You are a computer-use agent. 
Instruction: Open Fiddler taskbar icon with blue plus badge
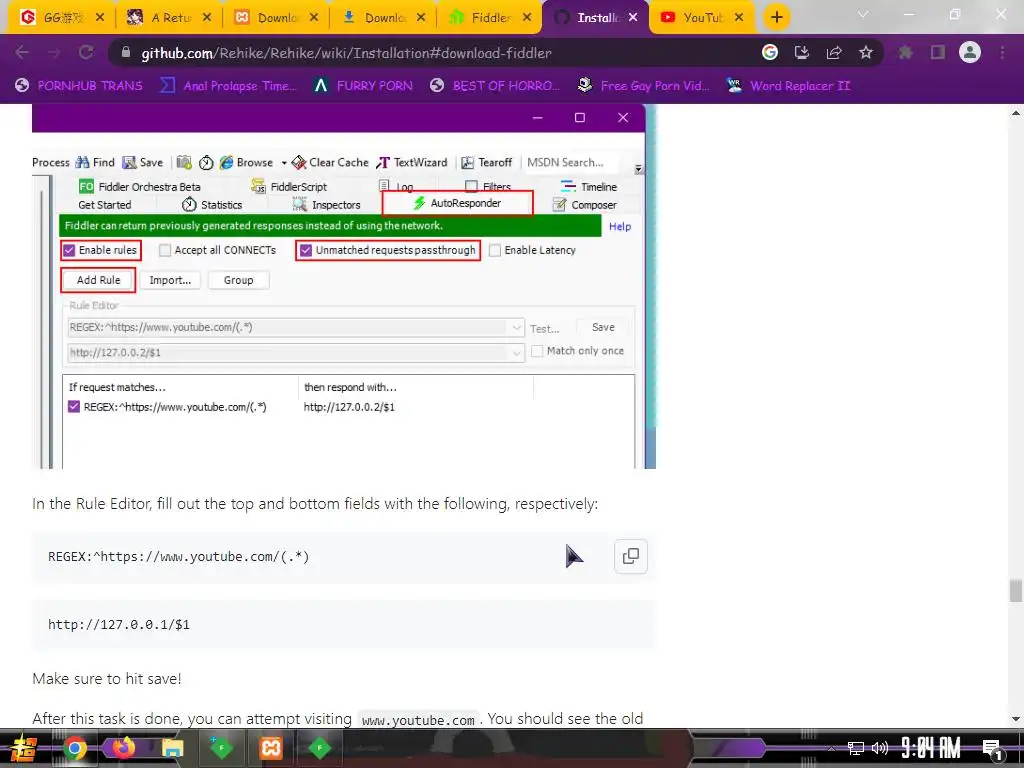(221, 748)
